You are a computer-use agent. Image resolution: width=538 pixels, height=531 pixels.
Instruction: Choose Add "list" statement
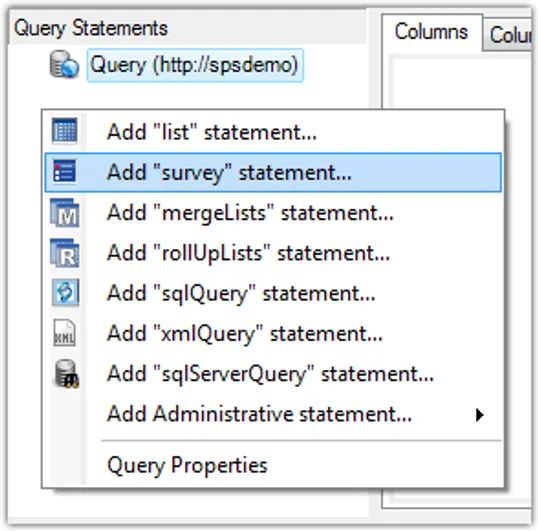[273, 132]
